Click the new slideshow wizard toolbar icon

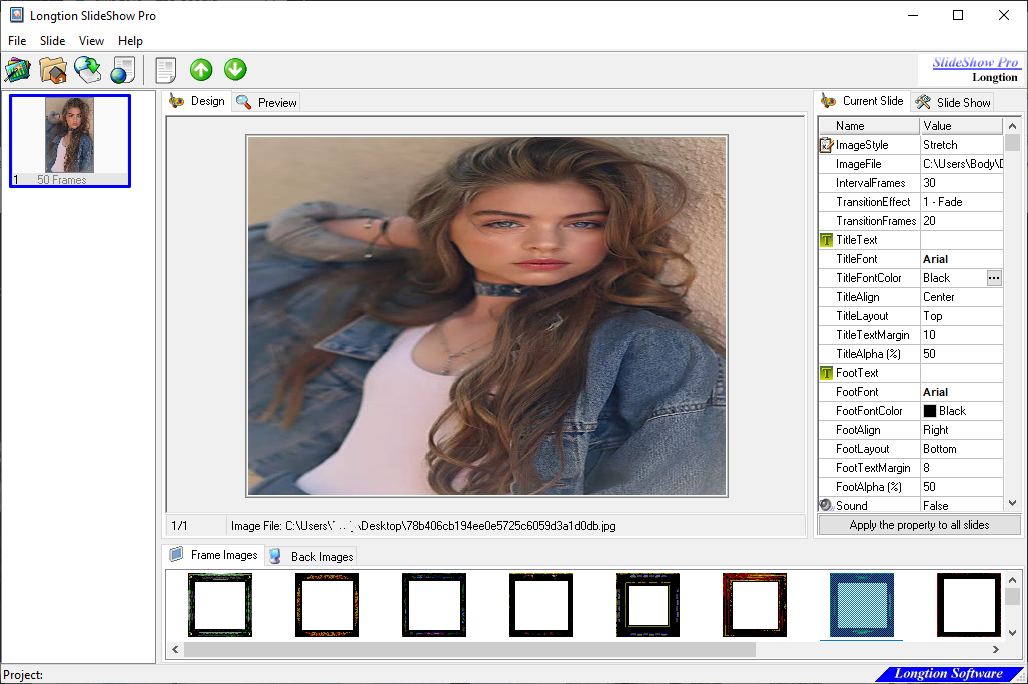click(18, 70)
